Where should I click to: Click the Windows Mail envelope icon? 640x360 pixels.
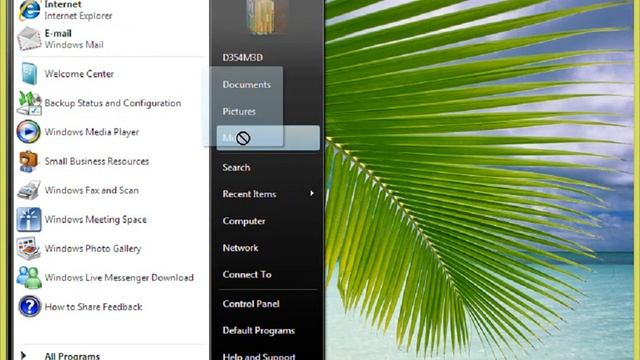tap(29, 38)
